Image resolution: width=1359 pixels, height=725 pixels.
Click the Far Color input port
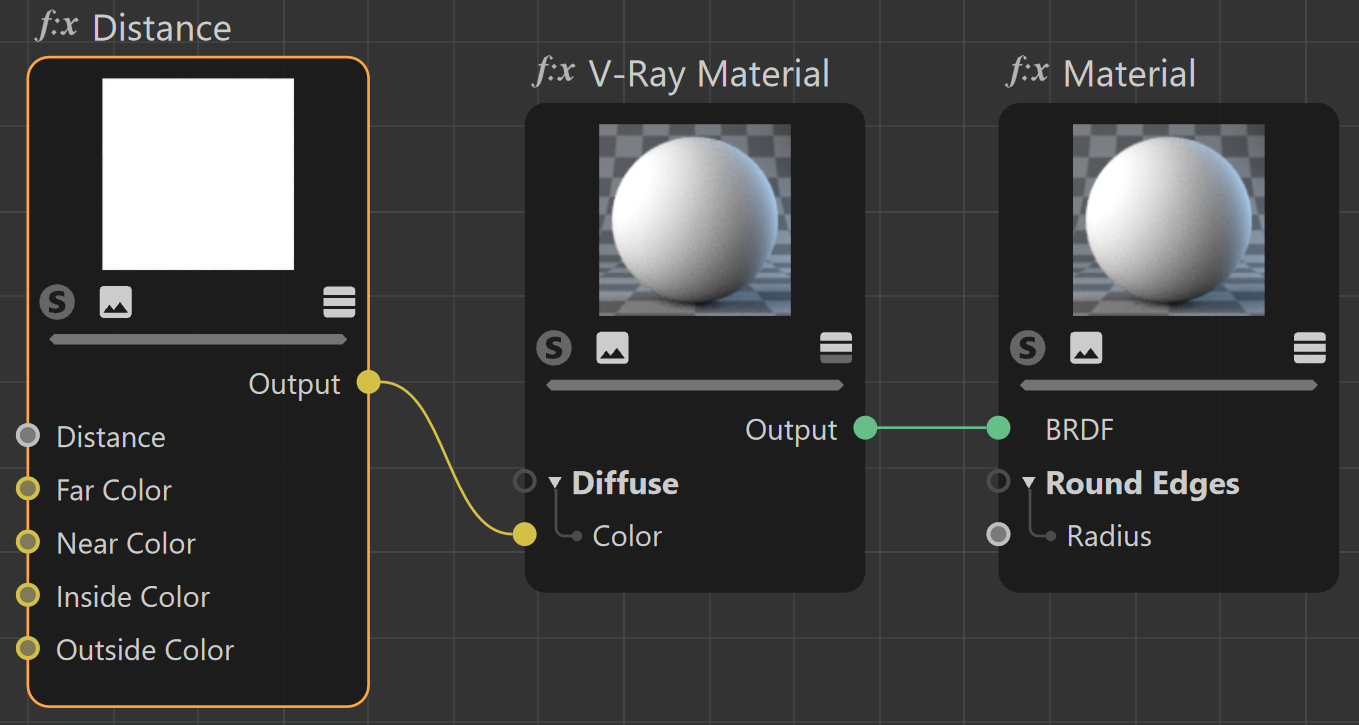tap(28, 489)
